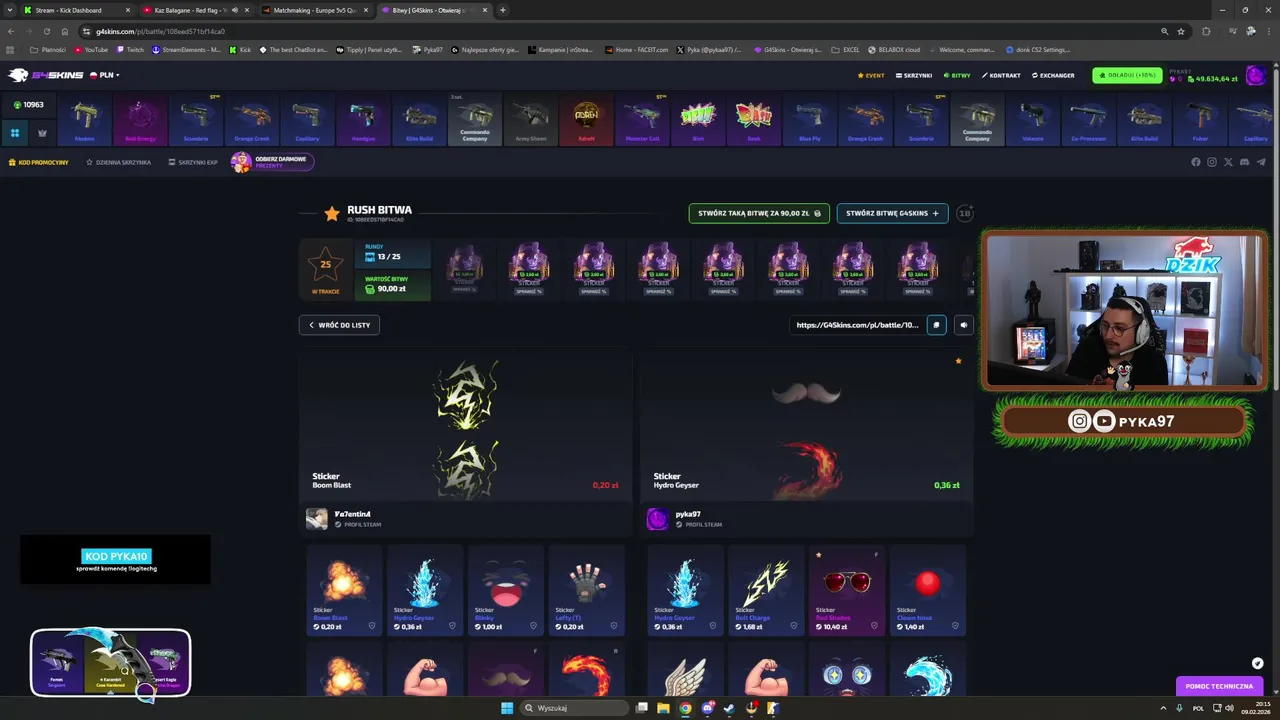Open KOD PROMOCYJNY link
This screenshot has height=720, width=1280.
coord(39,162)
